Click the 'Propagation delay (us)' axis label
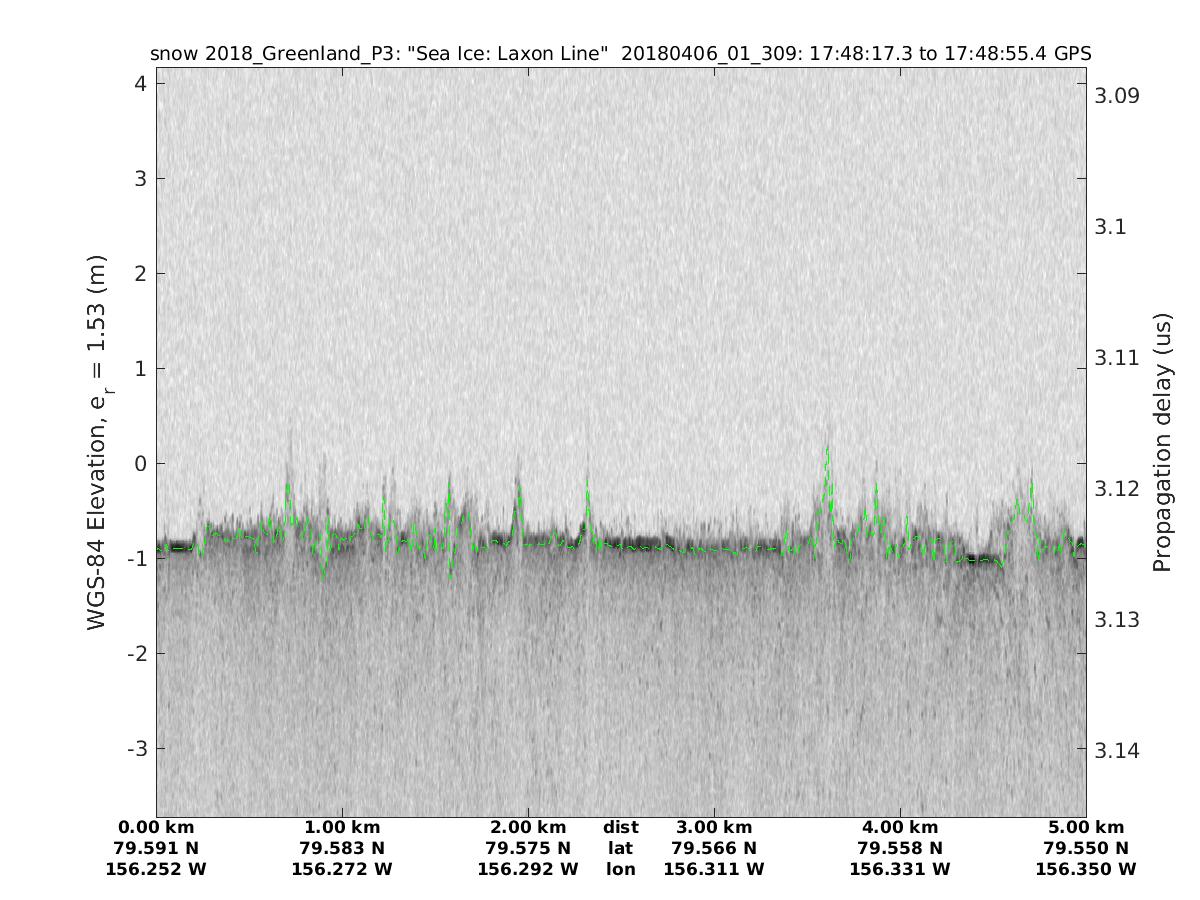 click(x=1161, y=443)
